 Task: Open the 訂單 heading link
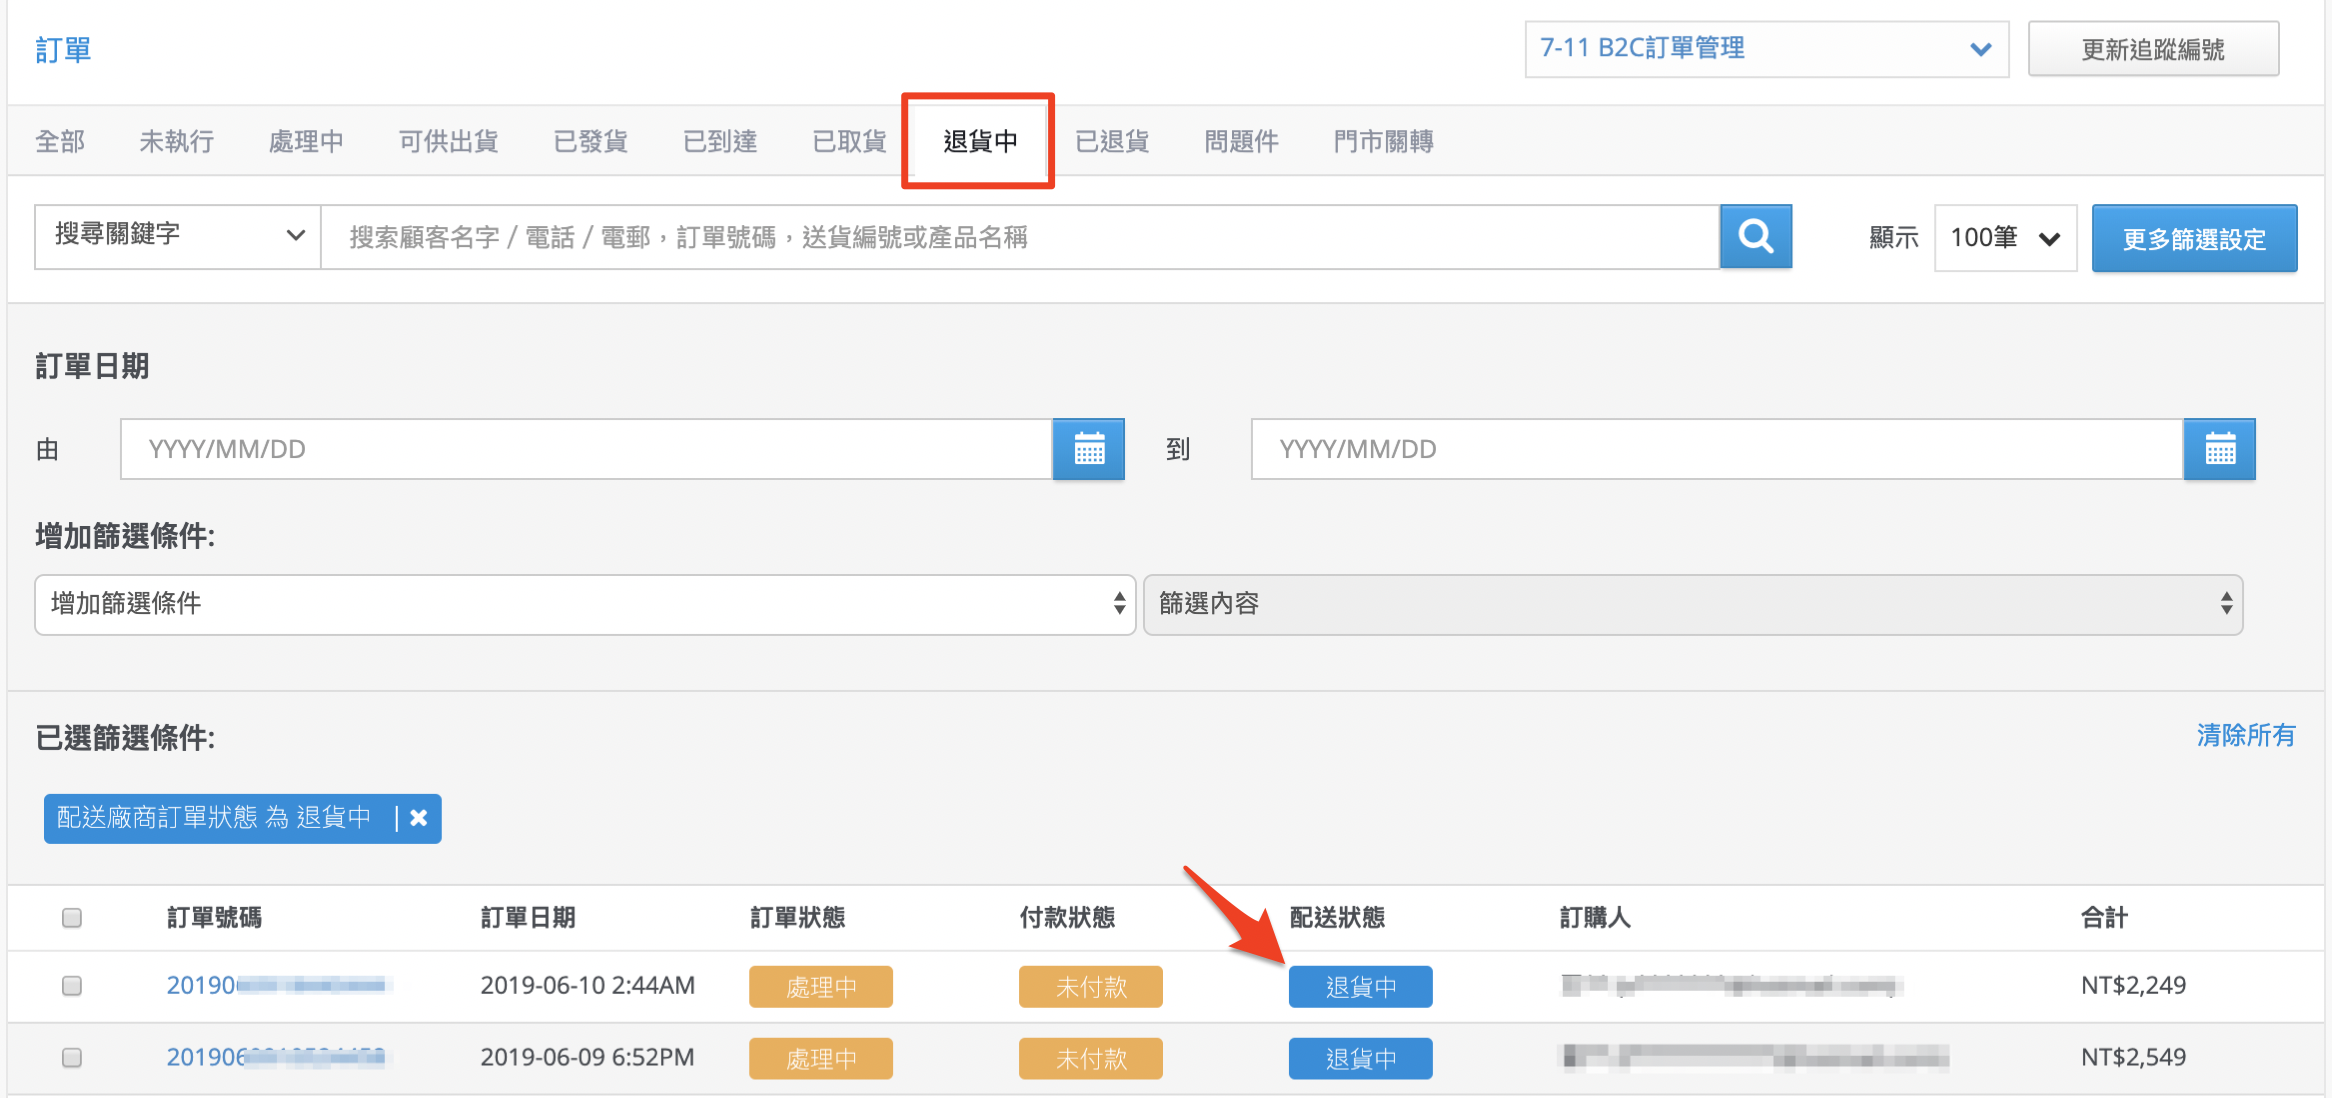(x=63, y=50)
